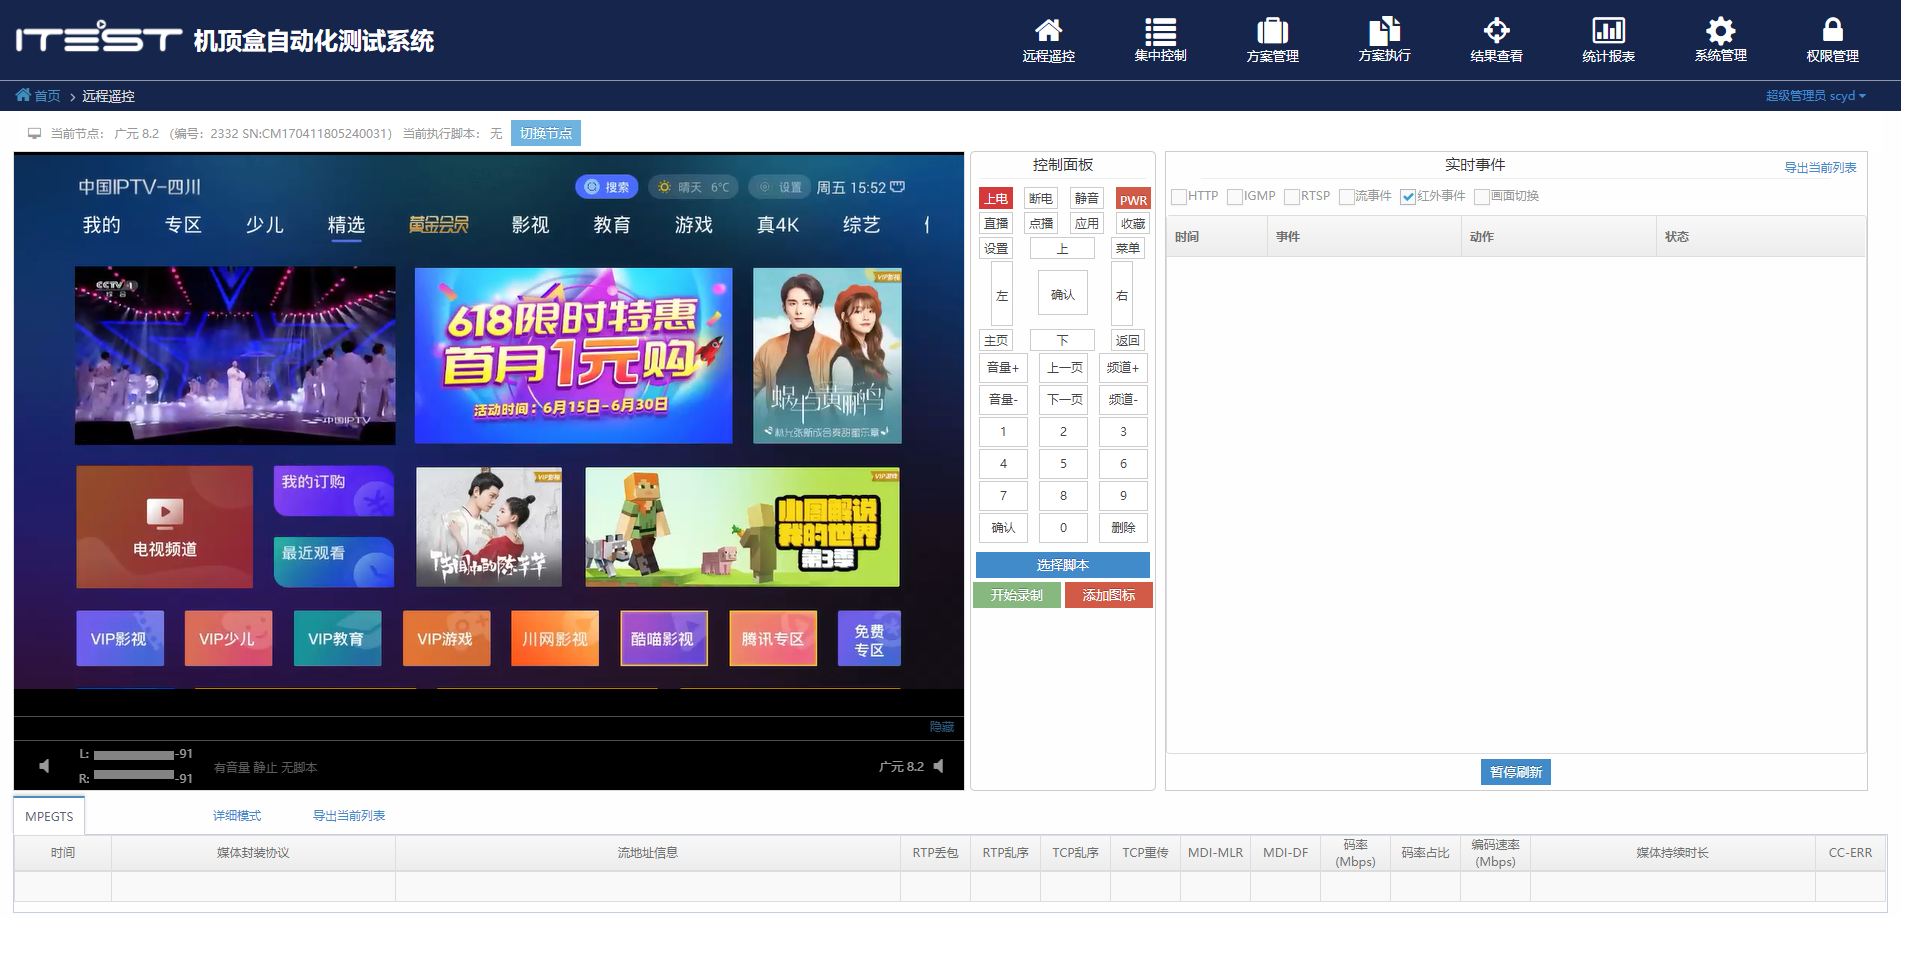1920x969 pixels.
Task: Open 统计报表 bar chart icon
Action: tap(1608, 40)
